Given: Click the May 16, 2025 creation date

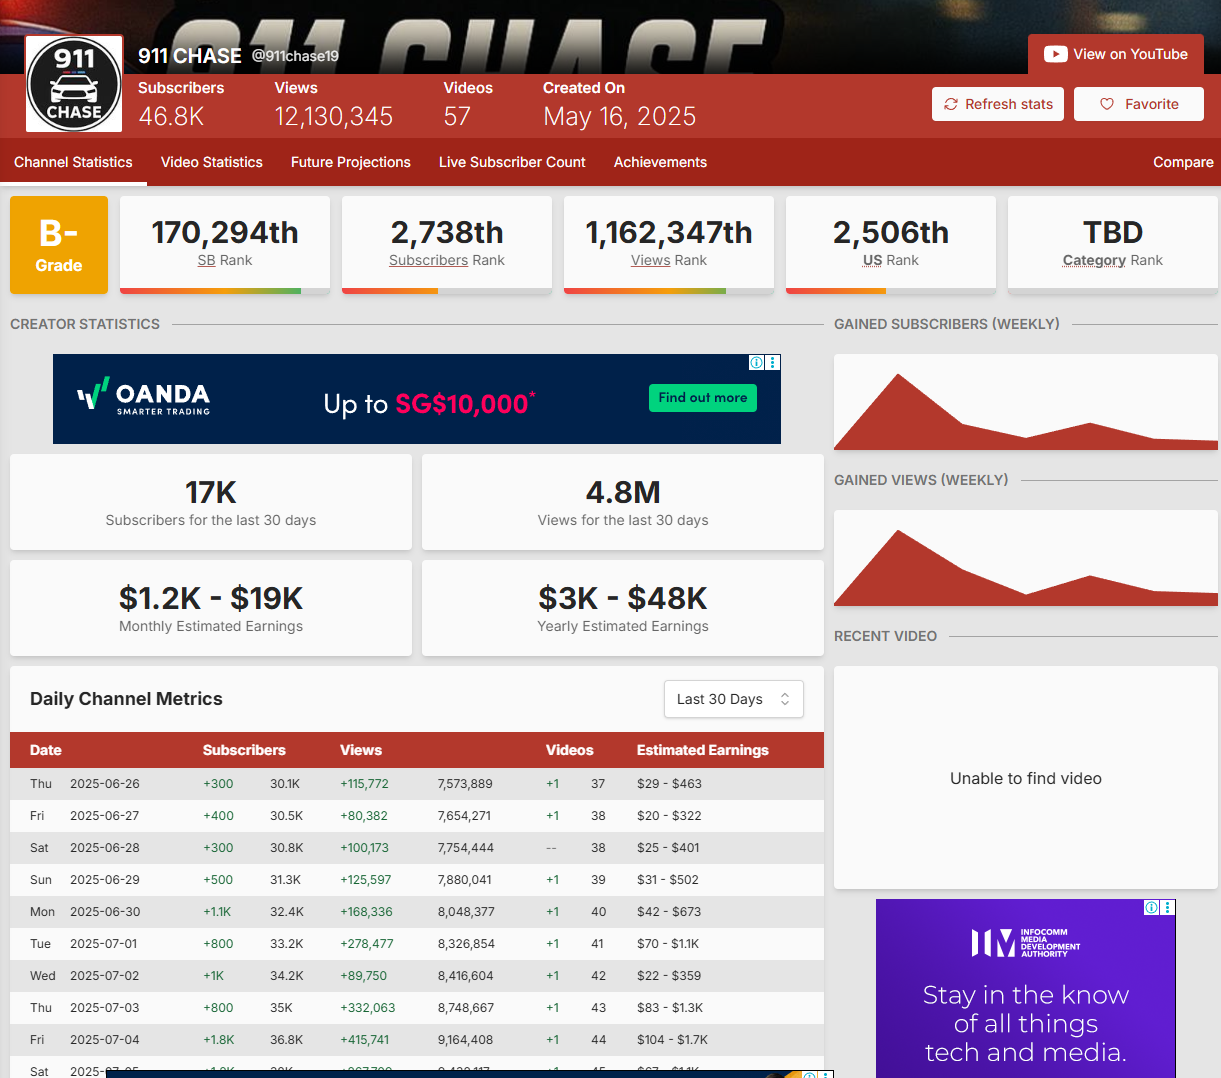Looking at the screenshot, I should [x=620, y=116].
